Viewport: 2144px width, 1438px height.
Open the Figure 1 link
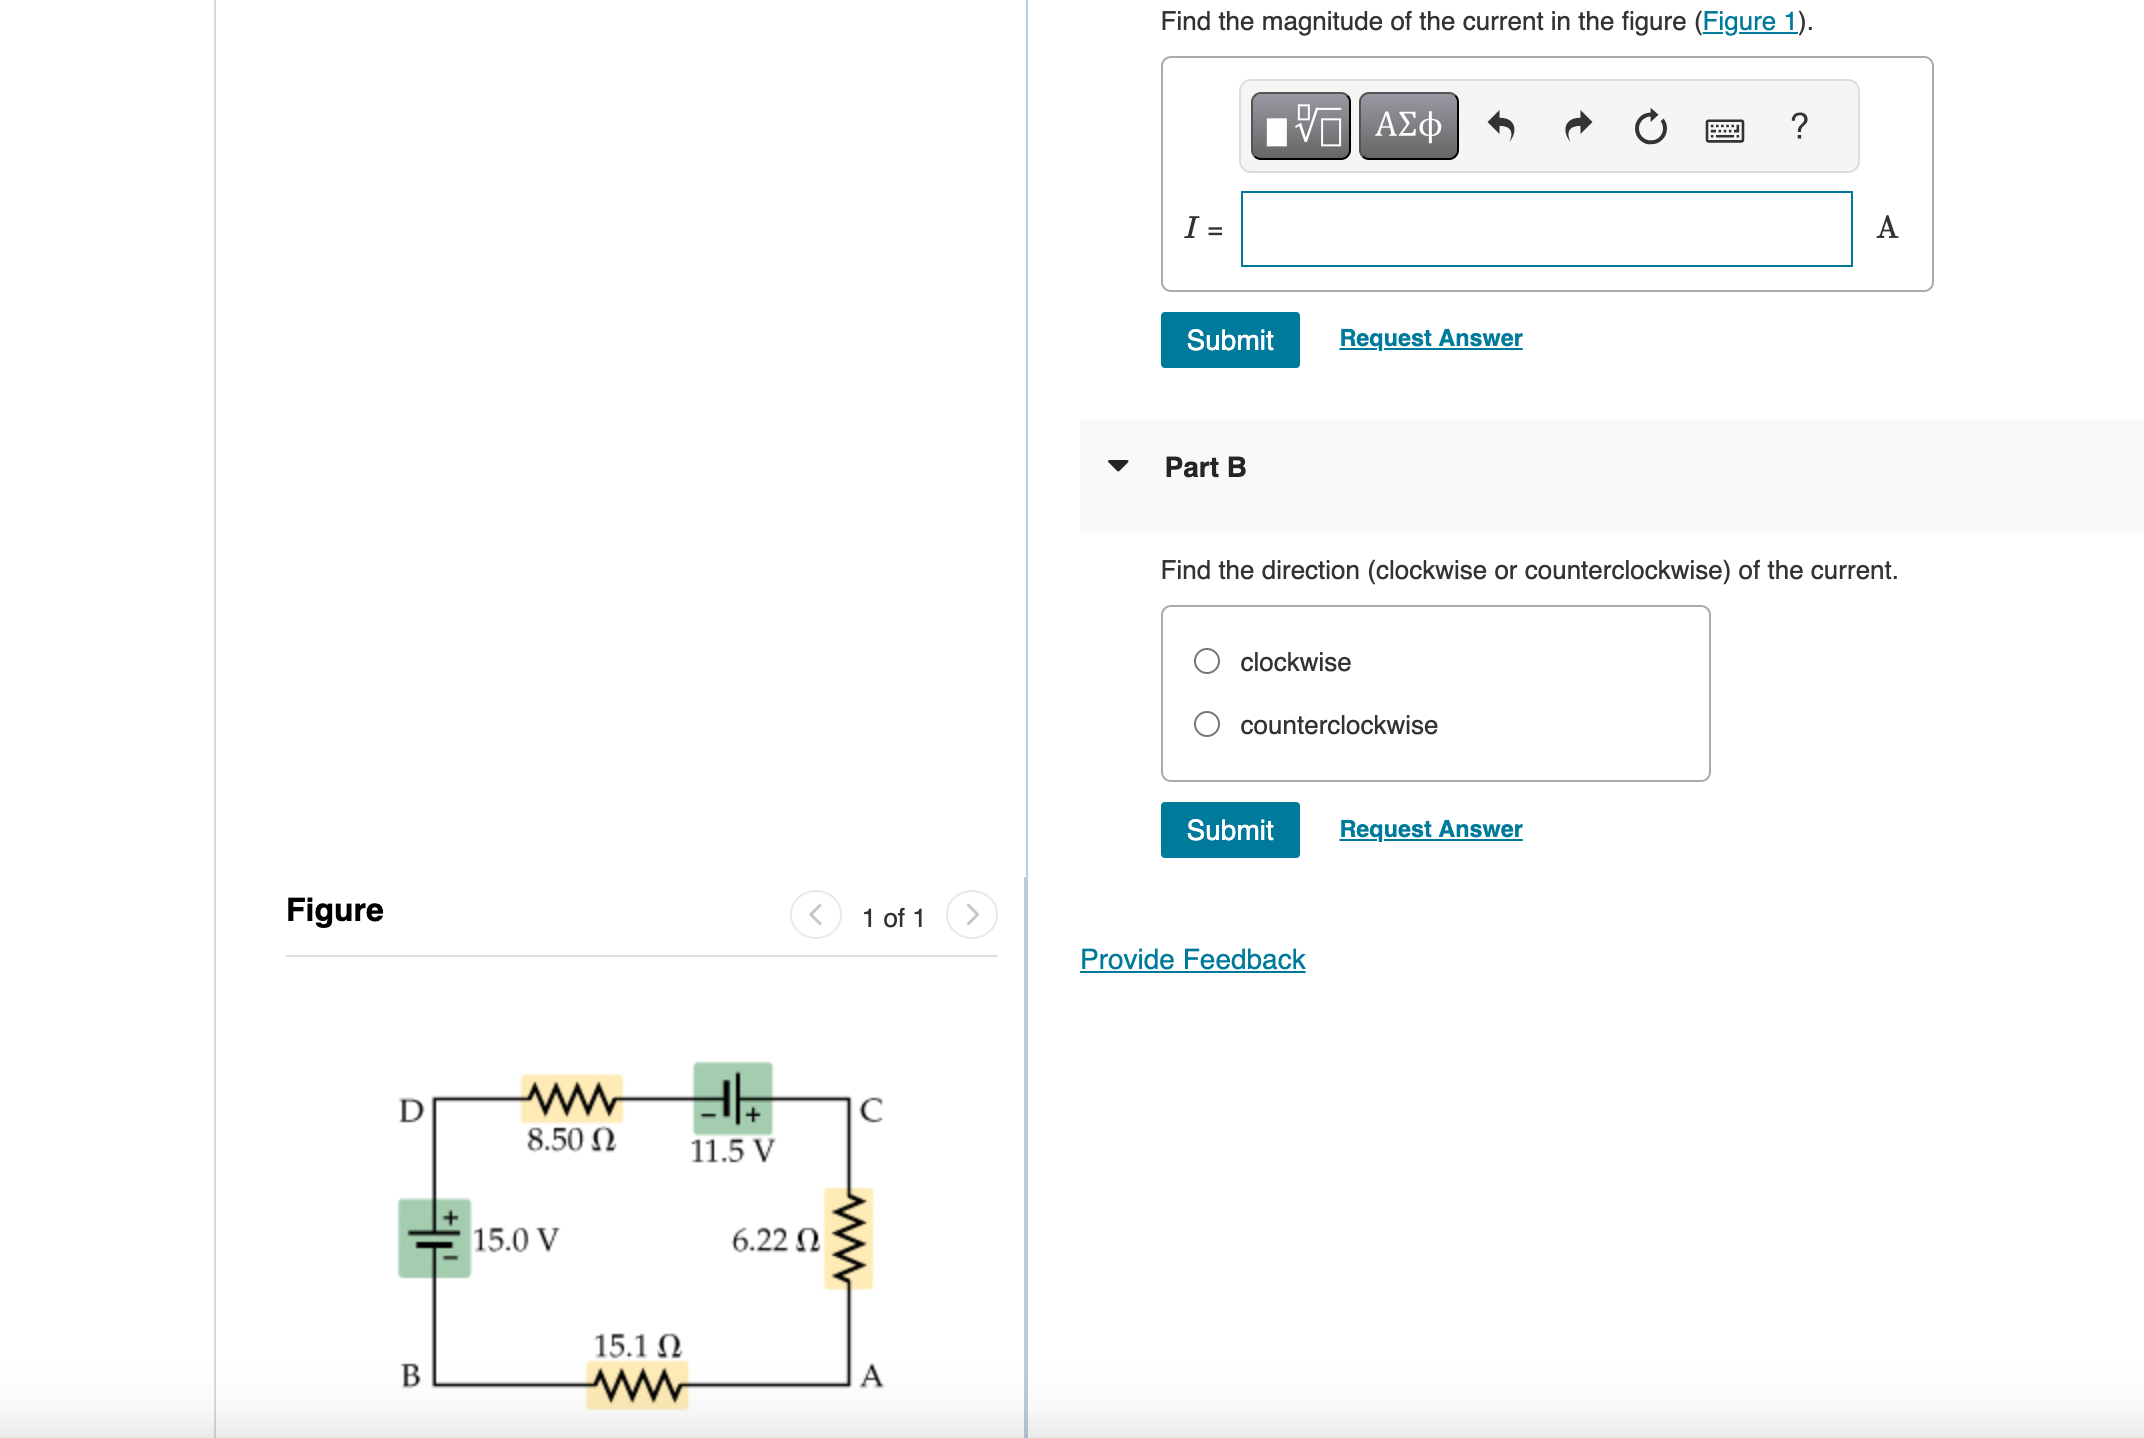click(1750, 21)
